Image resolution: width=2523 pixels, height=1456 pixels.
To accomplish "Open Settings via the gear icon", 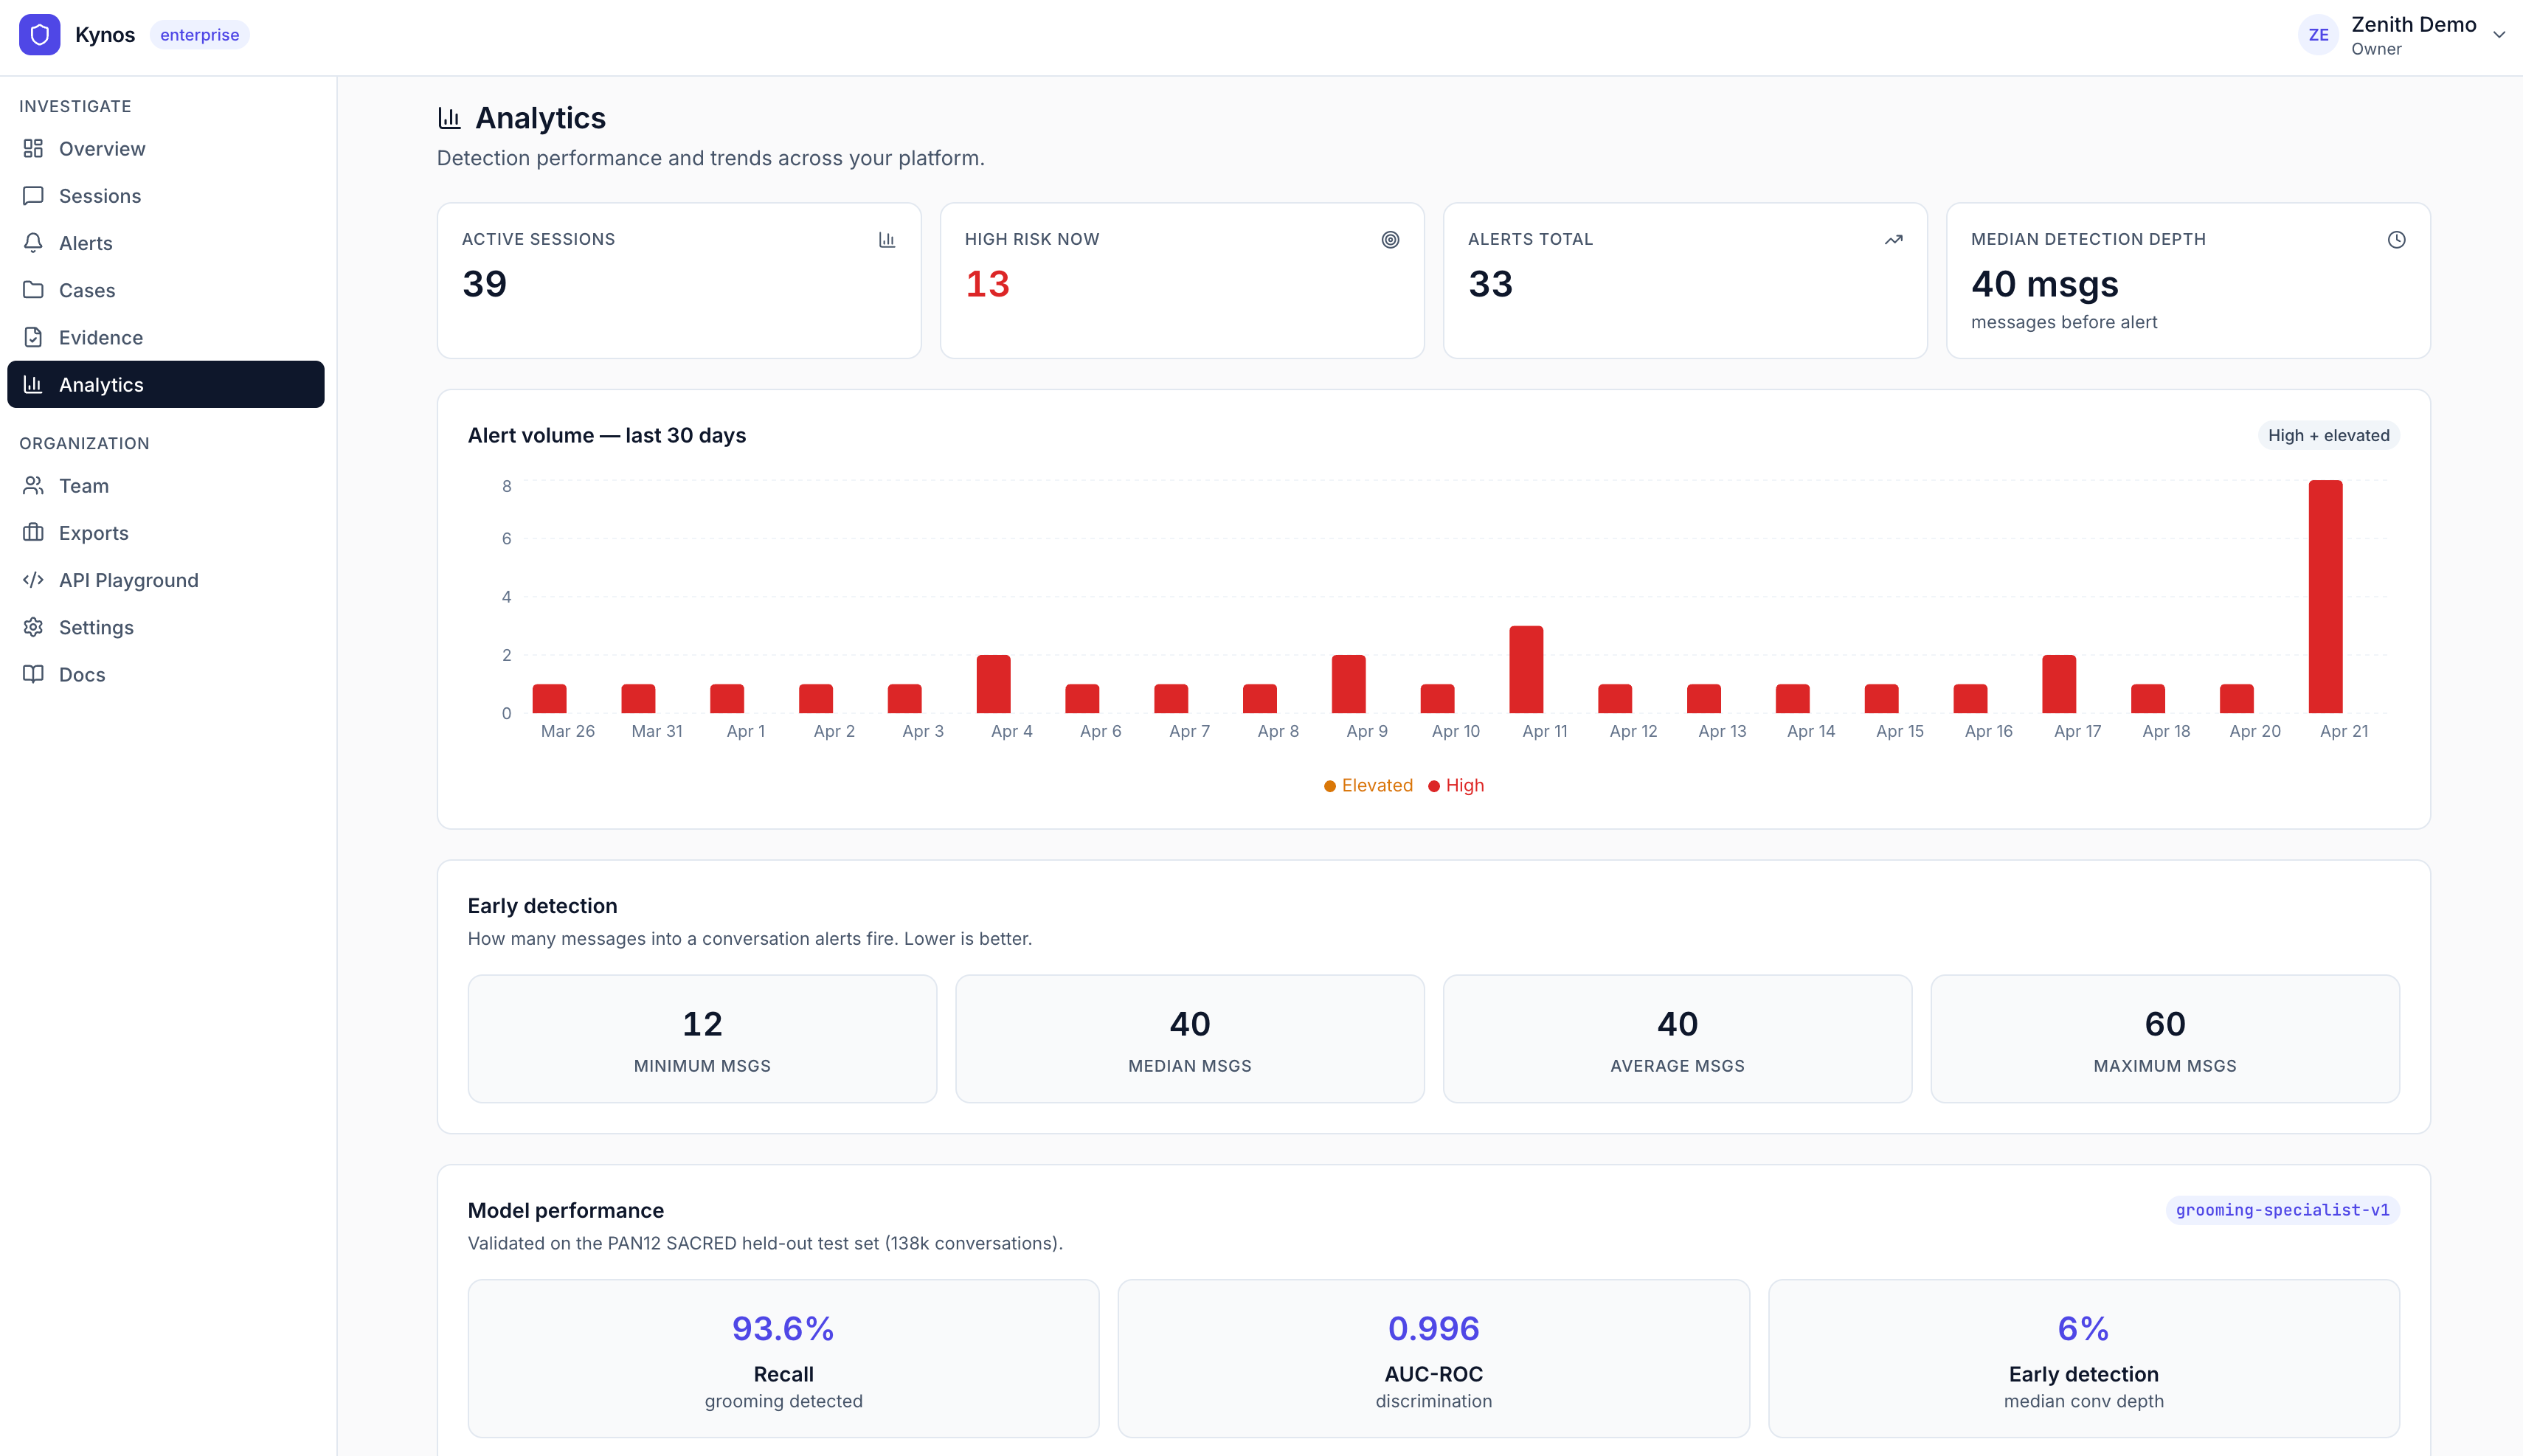I will click(x=33, y=627).
